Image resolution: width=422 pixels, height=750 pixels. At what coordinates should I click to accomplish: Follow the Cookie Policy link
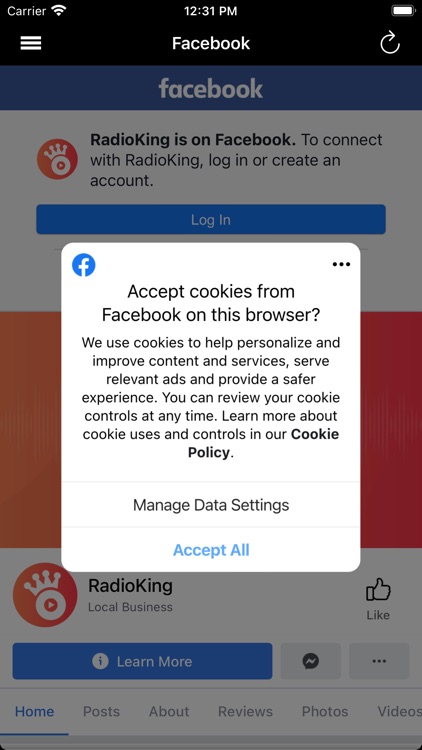(x=263, y=443)
